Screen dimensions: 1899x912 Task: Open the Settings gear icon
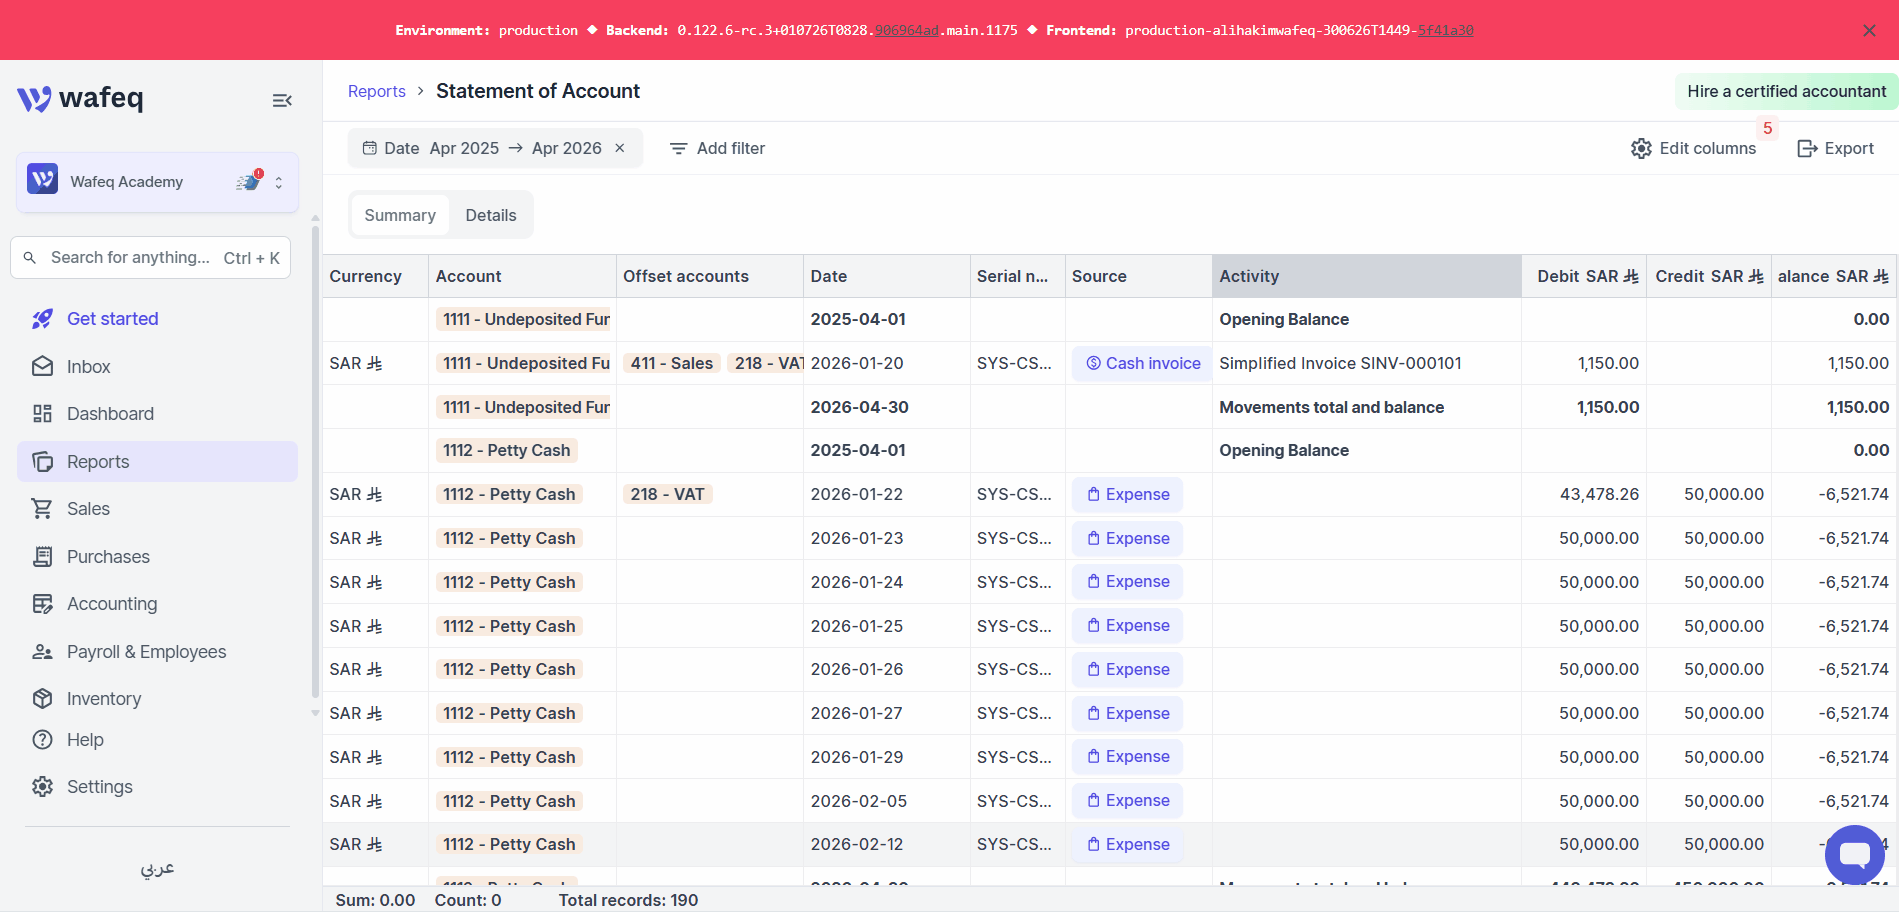click(42, 787)
